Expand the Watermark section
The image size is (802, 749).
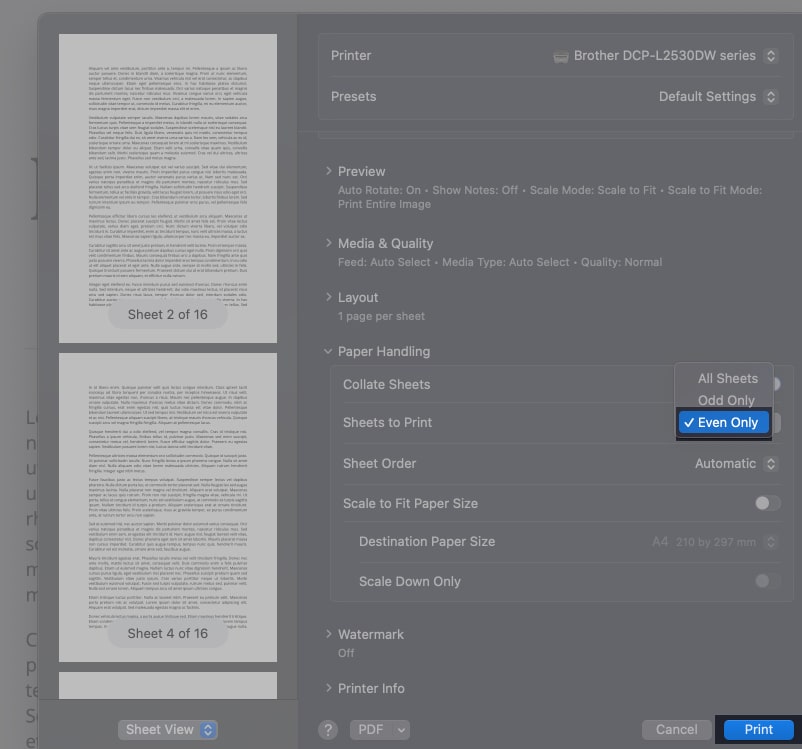[328, 634]
